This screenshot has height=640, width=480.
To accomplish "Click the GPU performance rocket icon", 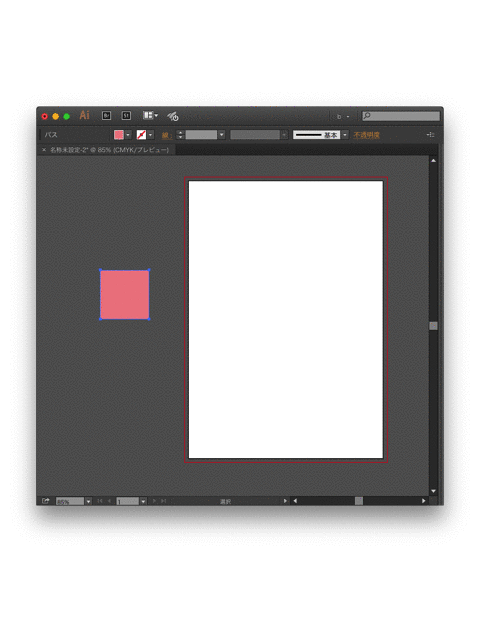I will click(173, 116).
